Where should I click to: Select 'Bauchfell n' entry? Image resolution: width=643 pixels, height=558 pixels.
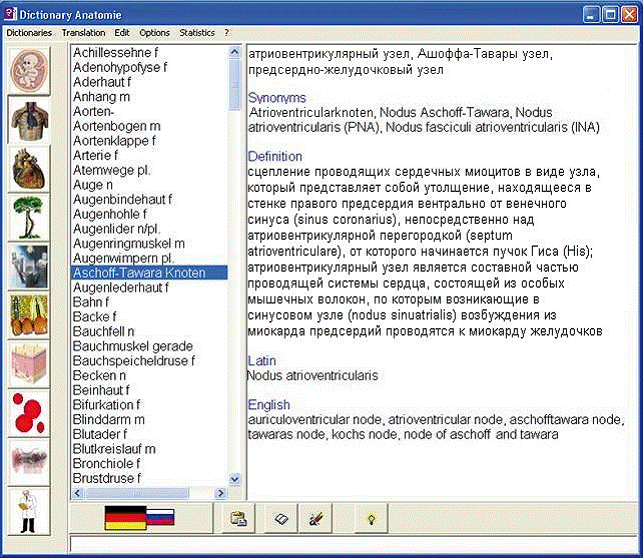pyautogui.click(x=103, y=331)
